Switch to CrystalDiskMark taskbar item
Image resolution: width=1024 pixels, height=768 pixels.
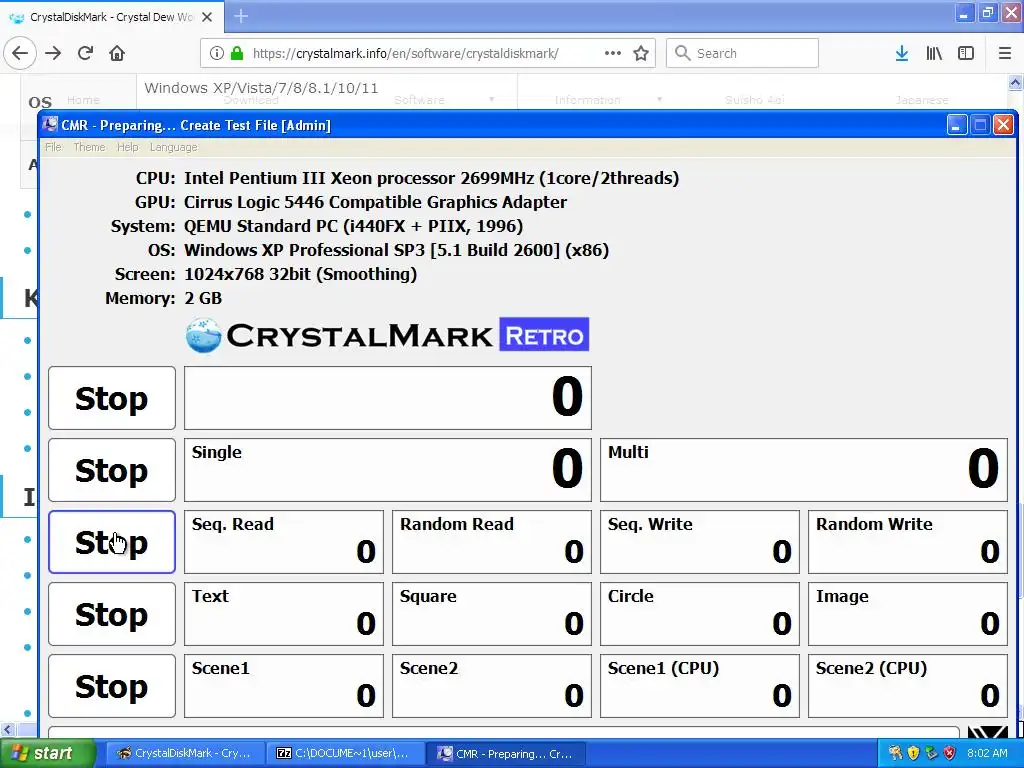185,753
